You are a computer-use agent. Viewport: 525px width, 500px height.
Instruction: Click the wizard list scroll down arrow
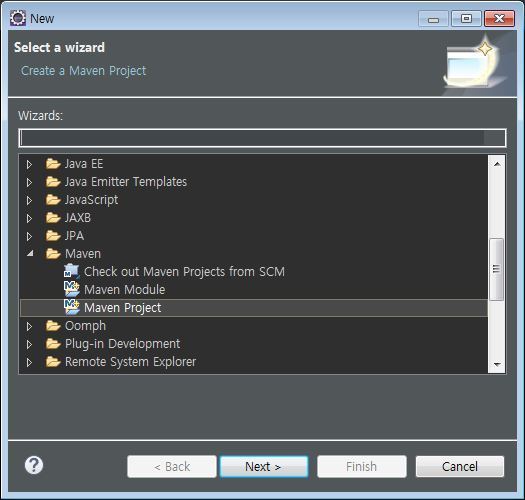tap(497, 364)
